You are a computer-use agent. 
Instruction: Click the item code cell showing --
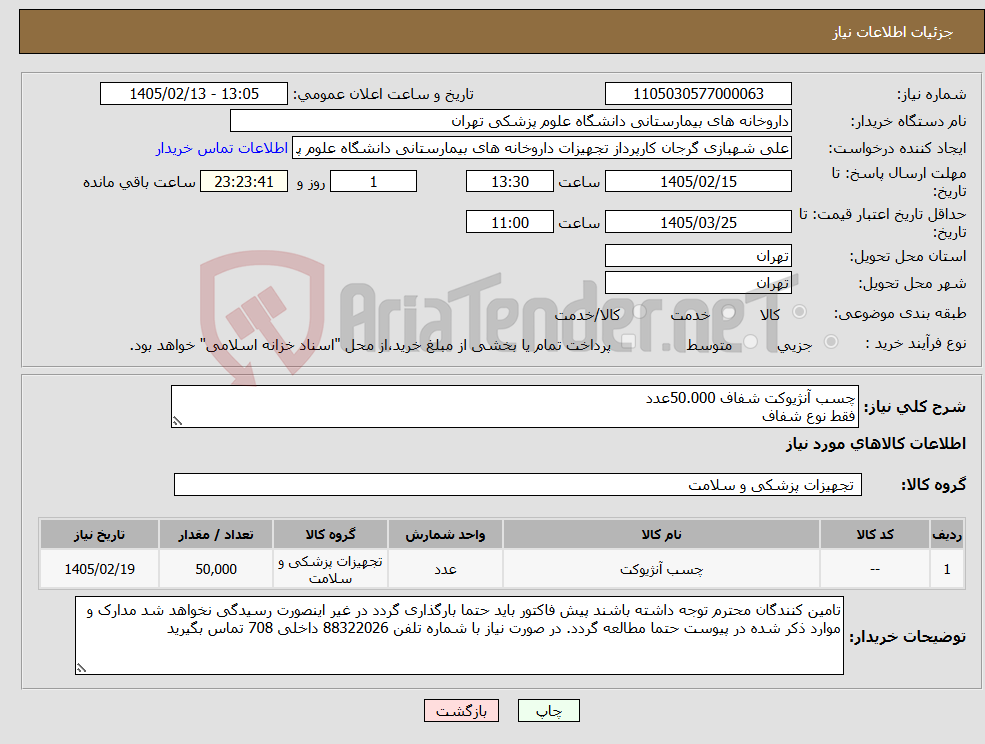coord(875,569)
